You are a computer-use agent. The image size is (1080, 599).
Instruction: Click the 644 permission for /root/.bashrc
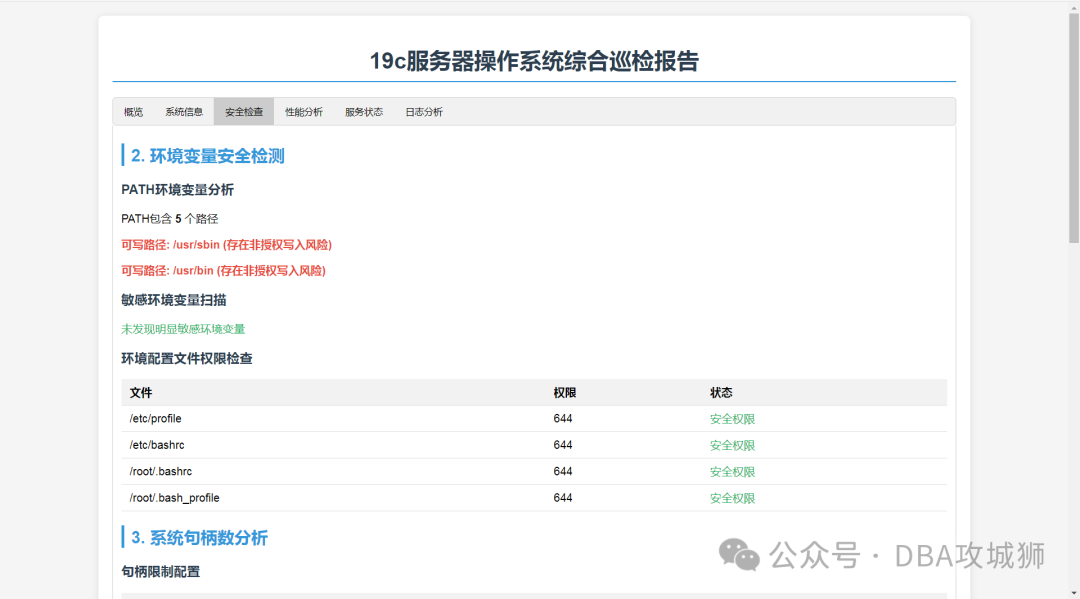point(563,472)
